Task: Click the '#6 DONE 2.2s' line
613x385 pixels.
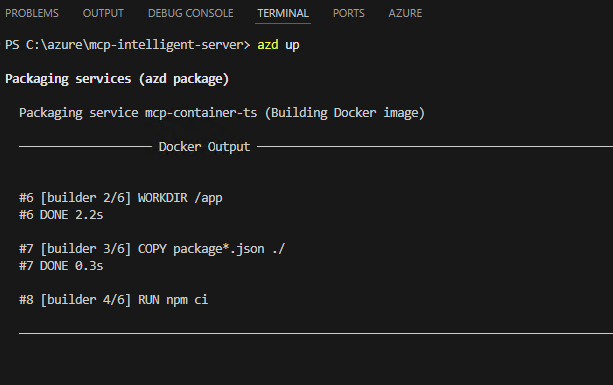Action: click(61, 215)
